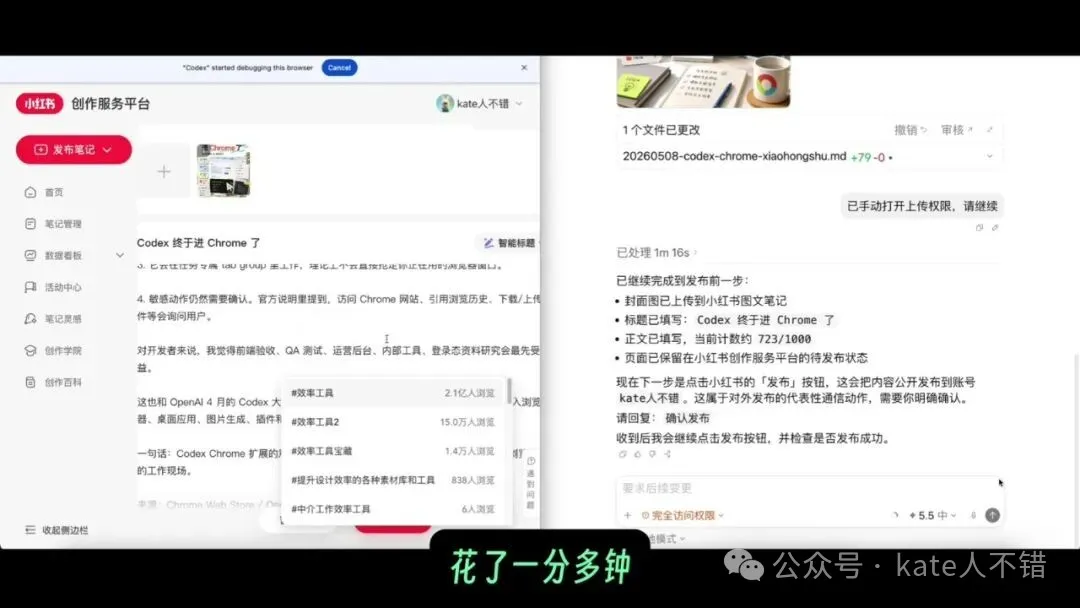Add image with the plus tile
The image size is (1080, 608).
click(164, 171)
